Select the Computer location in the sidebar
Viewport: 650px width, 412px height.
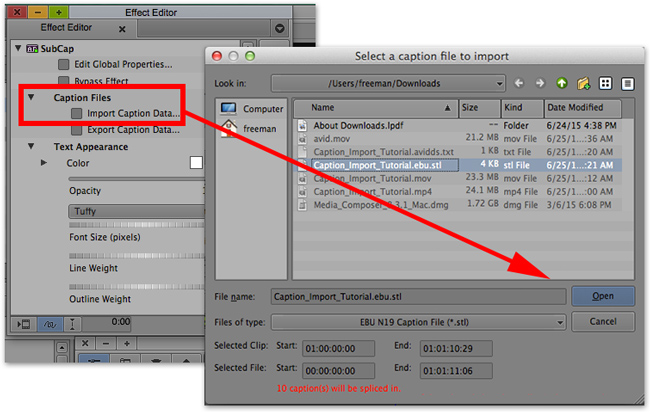pos(252,109)
